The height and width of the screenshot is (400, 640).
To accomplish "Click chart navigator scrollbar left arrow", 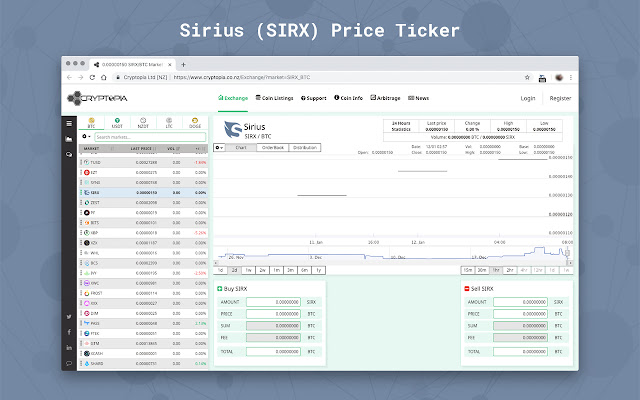I will pos(216,263).
